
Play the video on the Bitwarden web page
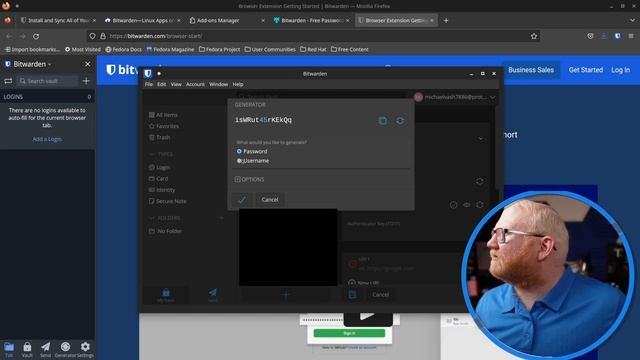click(368, 316)
